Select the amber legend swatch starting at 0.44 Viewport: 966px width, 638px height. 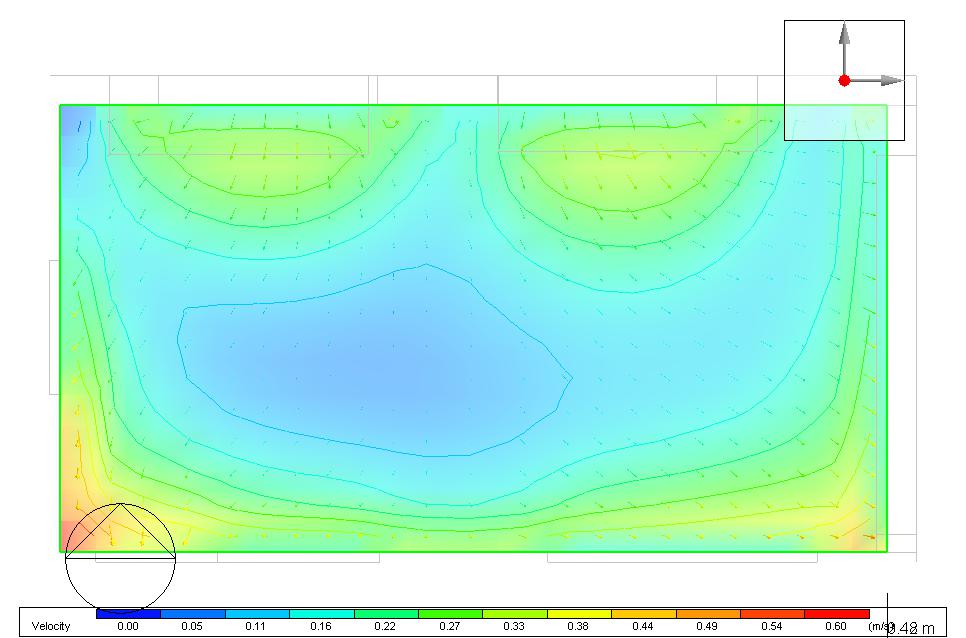click(644, 614)
